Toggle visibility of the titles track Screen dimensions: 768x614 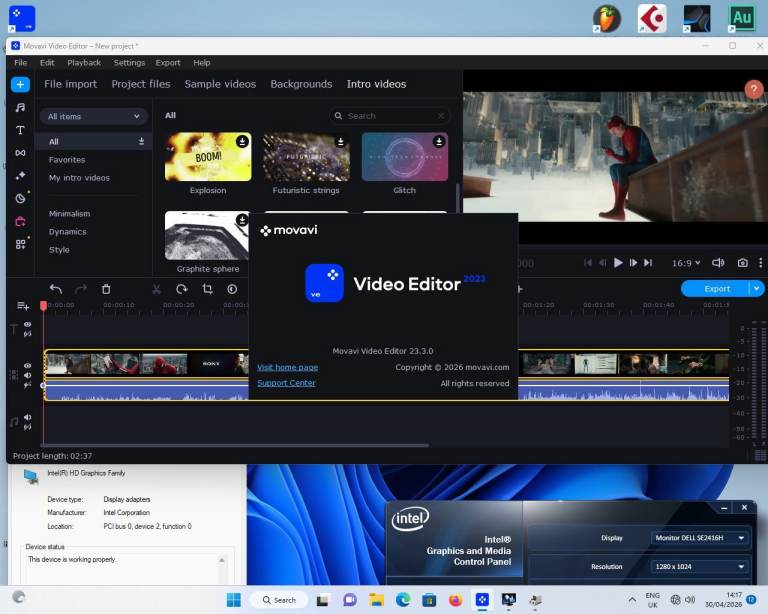pos(28,325)
